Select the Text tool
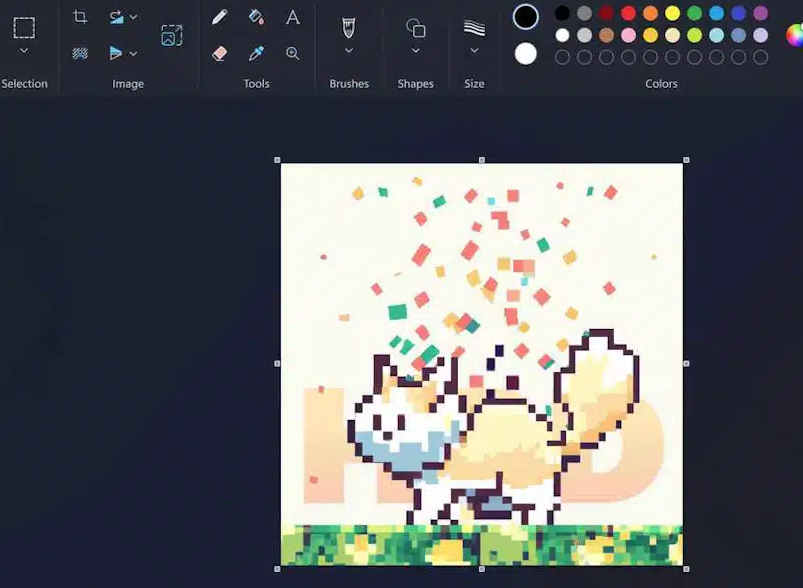 tap(292, 17)
